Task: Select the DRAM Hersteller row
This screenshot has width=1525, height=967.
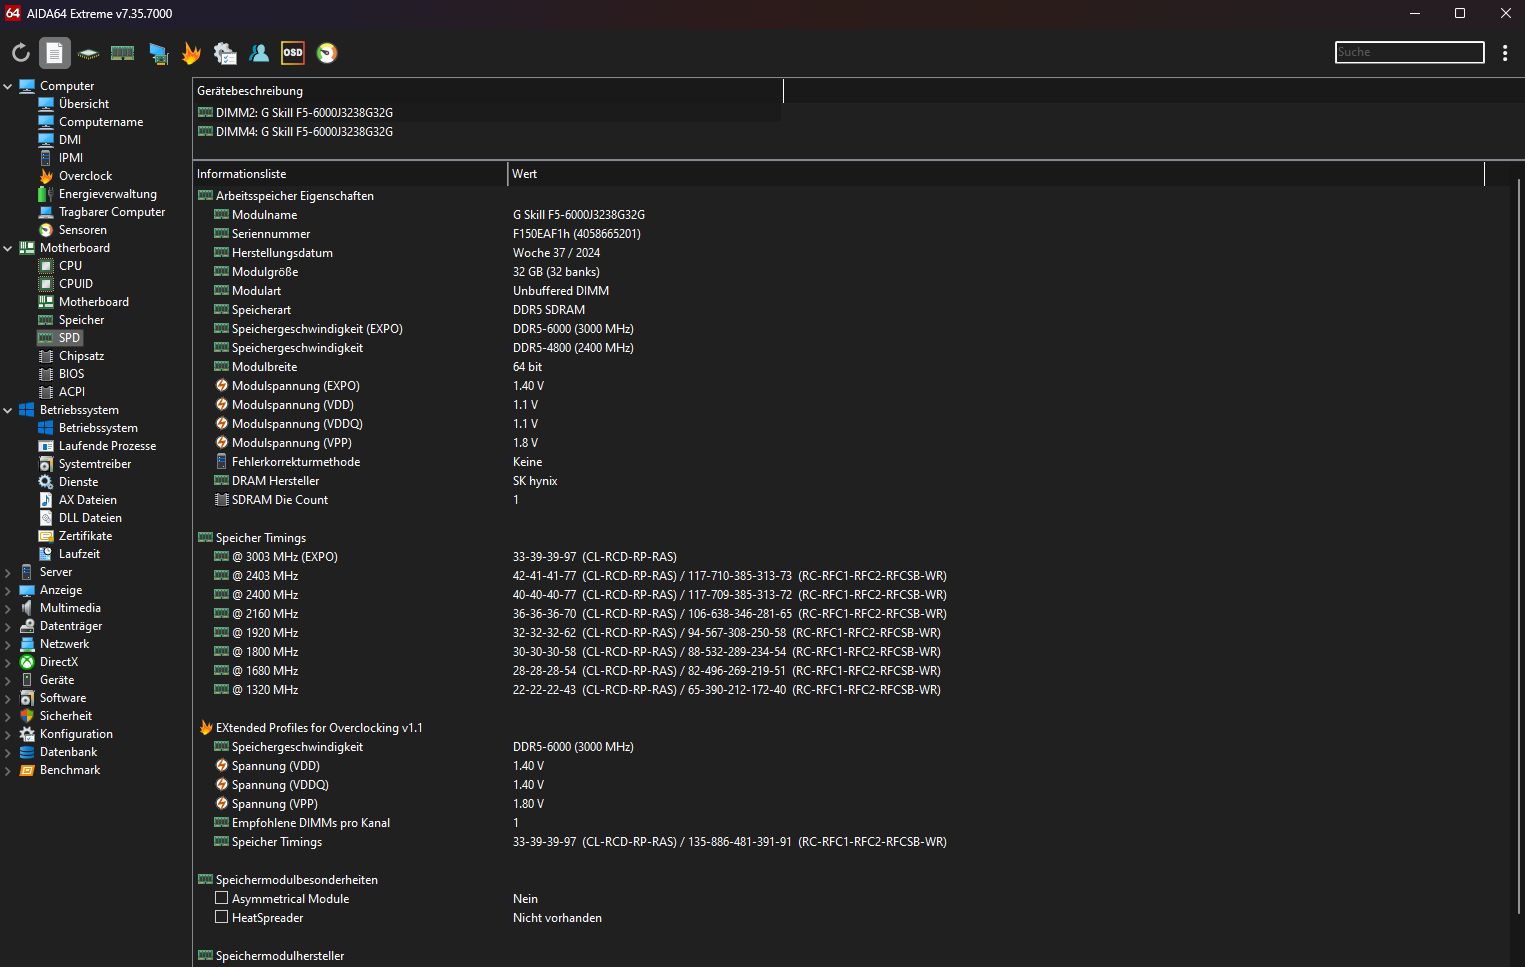Action: pos(850,481)
